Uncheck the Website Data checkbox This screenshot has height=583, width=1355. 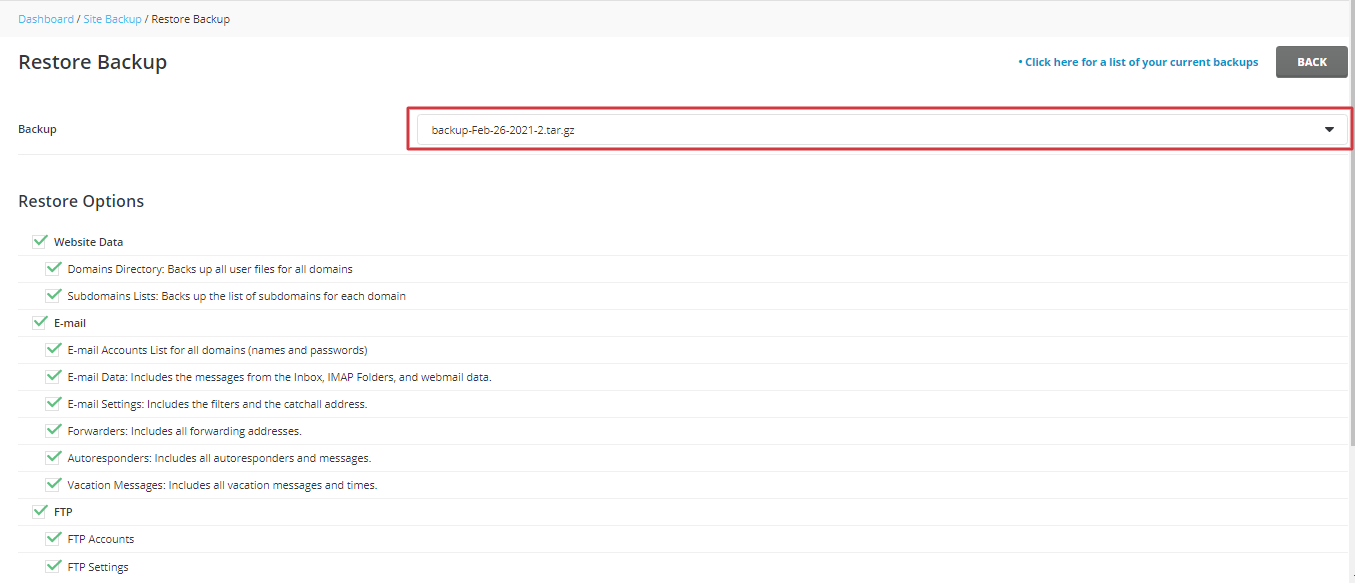click(x=40, y=241)
